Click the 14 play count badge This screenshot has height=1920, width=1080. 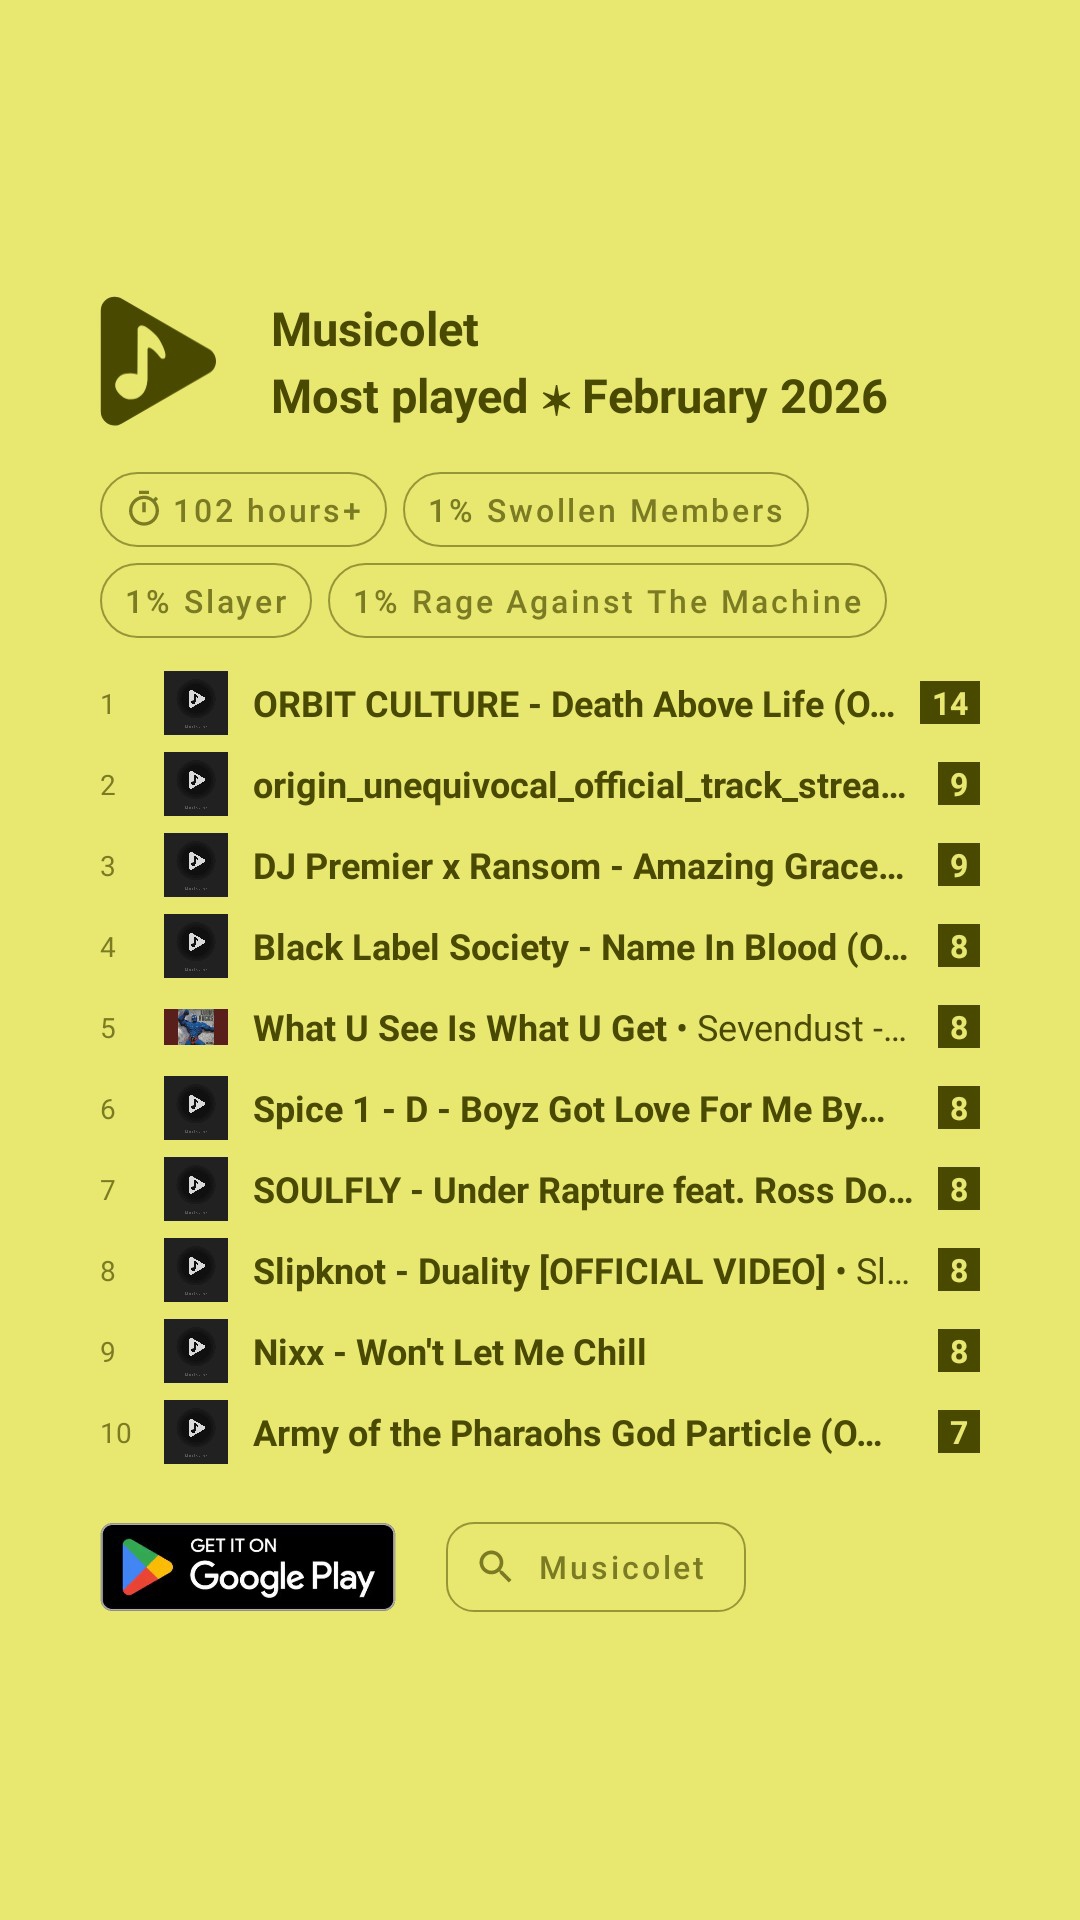tap(949, 703)
